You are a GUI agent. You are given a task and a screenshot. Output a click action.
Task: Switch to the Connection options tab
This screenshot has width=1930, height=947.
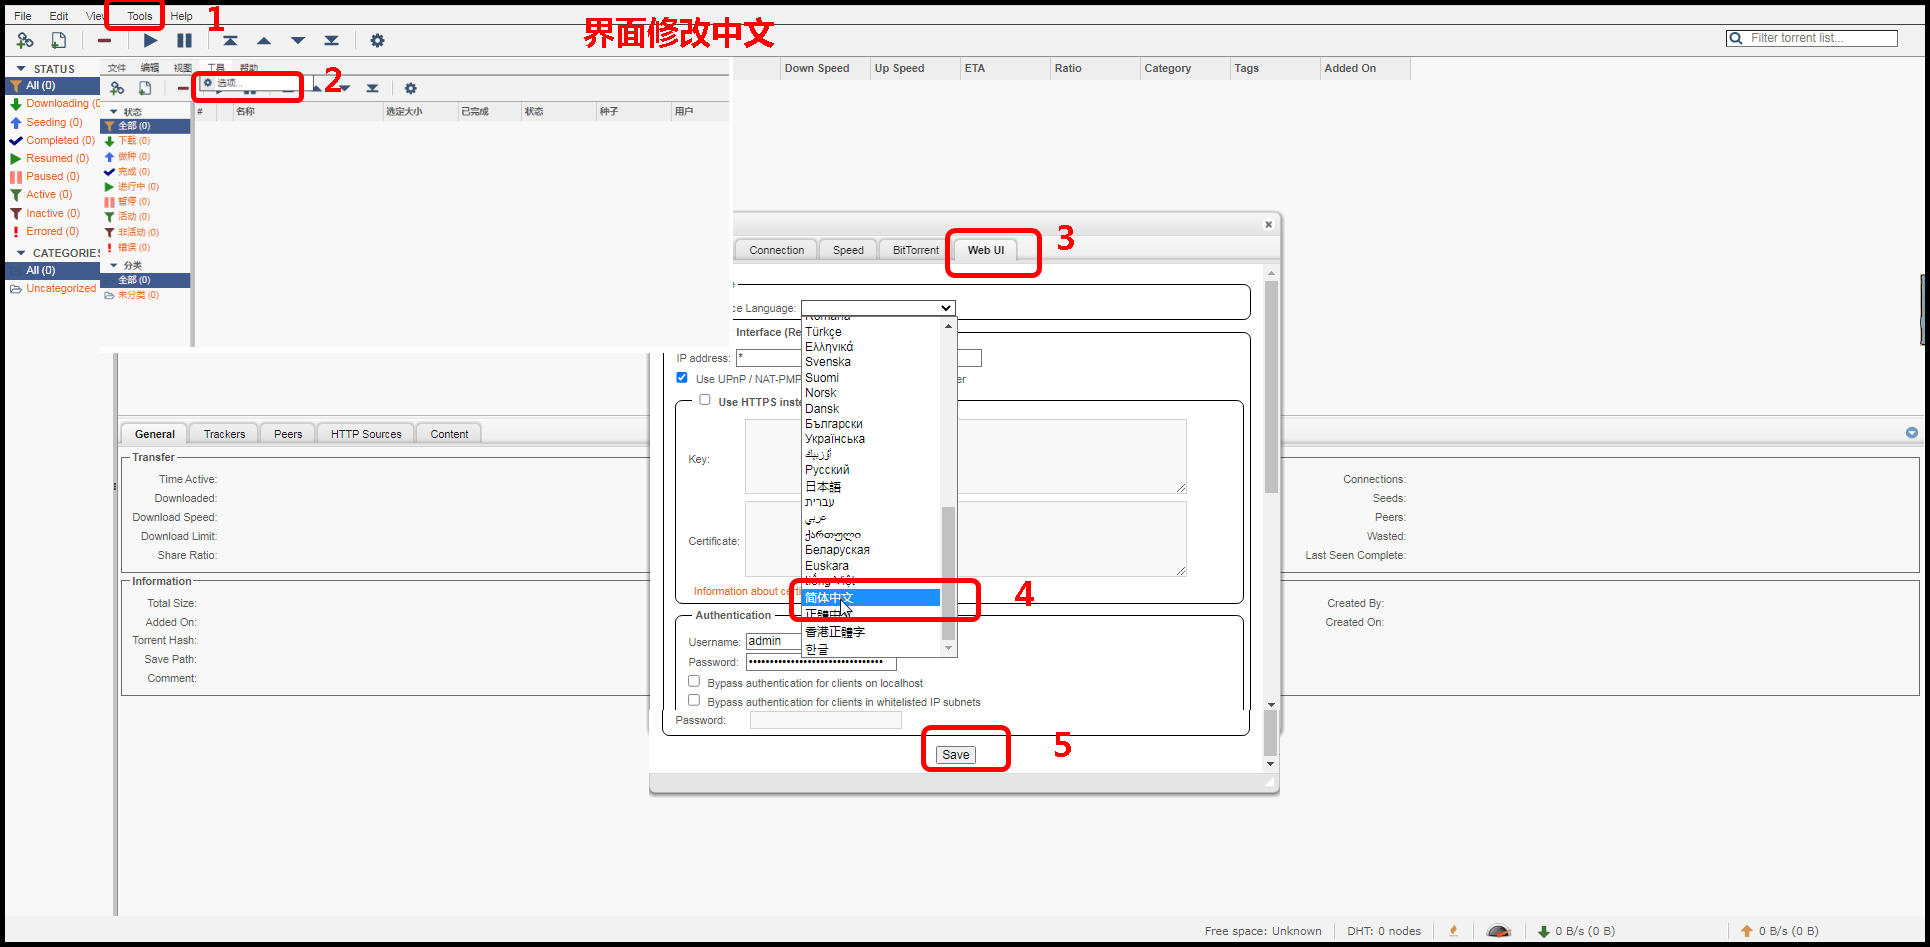777,250
